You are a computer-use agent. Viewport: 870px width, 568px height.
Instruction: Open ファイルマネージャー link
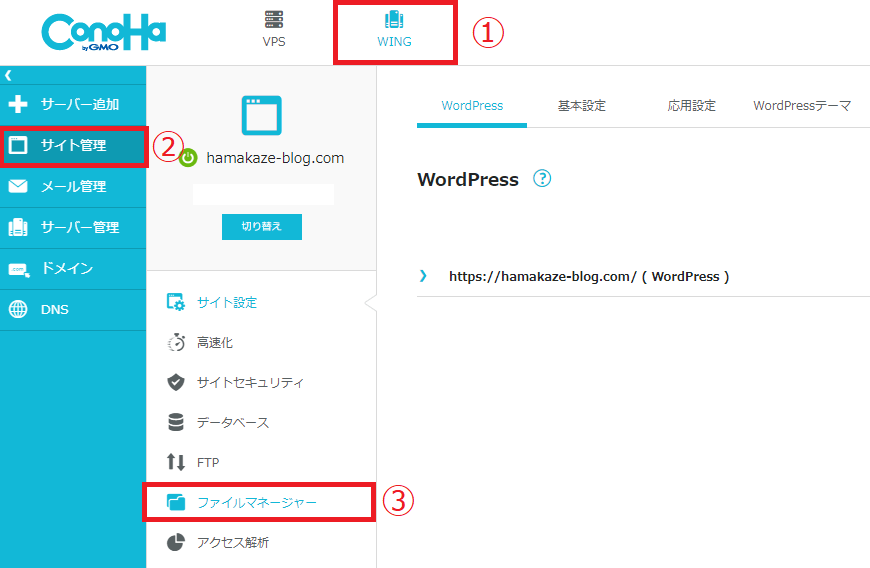click(257, 502)
